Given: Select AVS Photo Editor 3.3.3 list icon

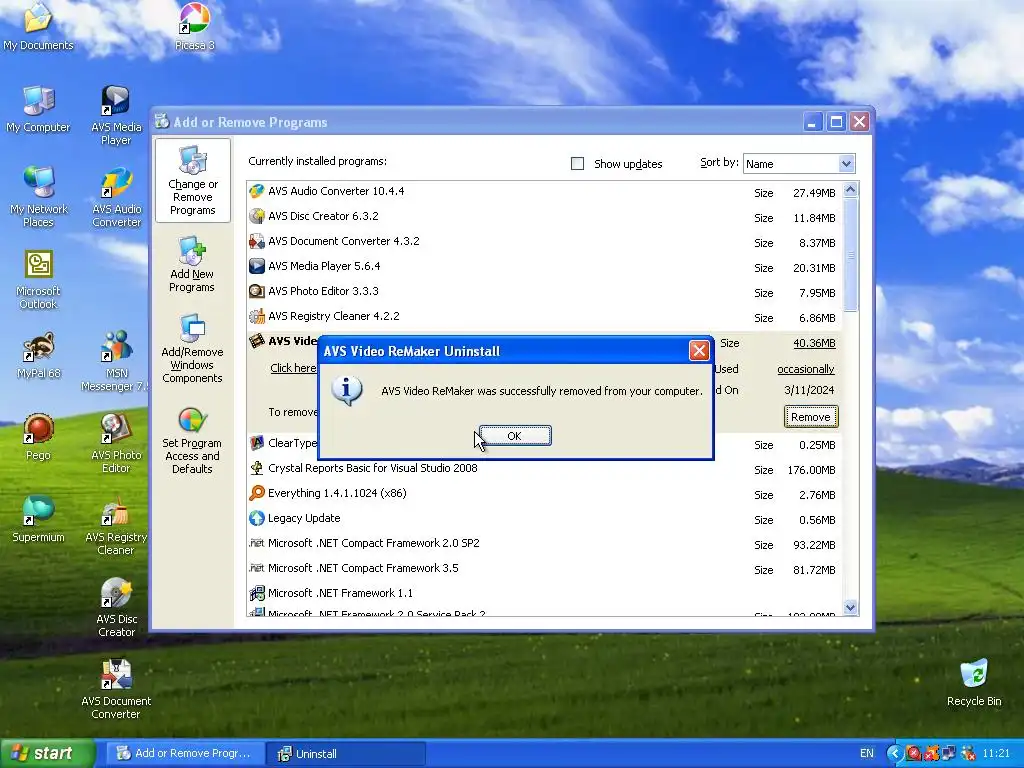Looking at the screenshot, I should tap(257, 291).
